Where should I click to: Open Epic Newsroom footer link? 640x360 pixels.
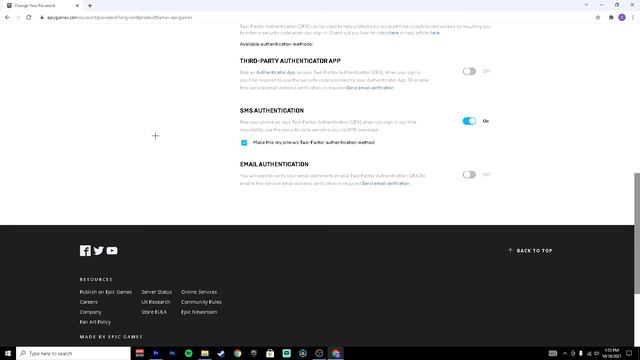(x=199, y=312)
